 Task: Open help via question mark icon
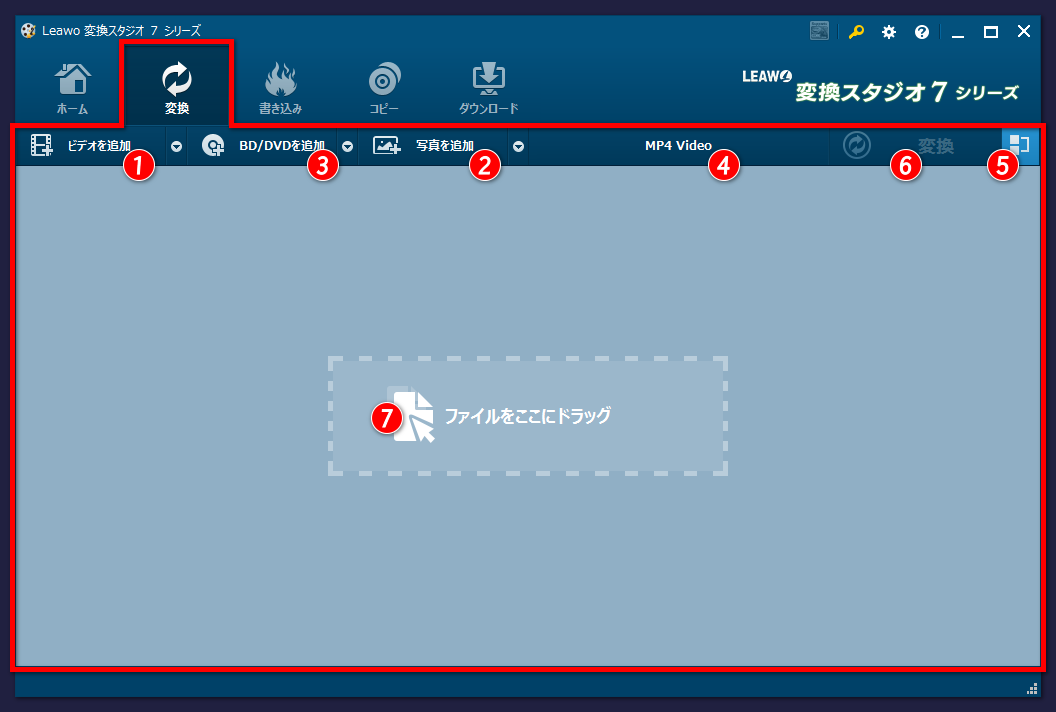pyautogui.click(x=921, y=32)
